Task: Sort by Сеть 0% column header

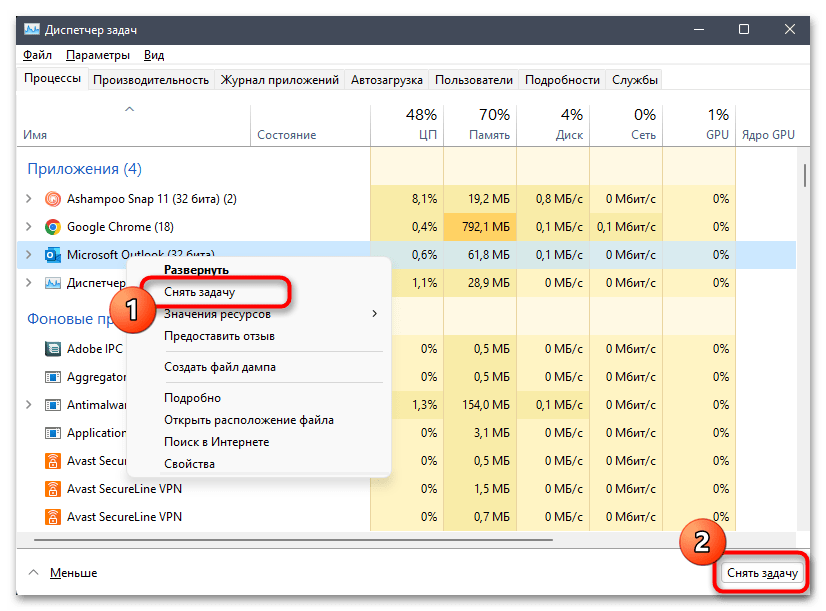Action: click(x=626, y=124)
